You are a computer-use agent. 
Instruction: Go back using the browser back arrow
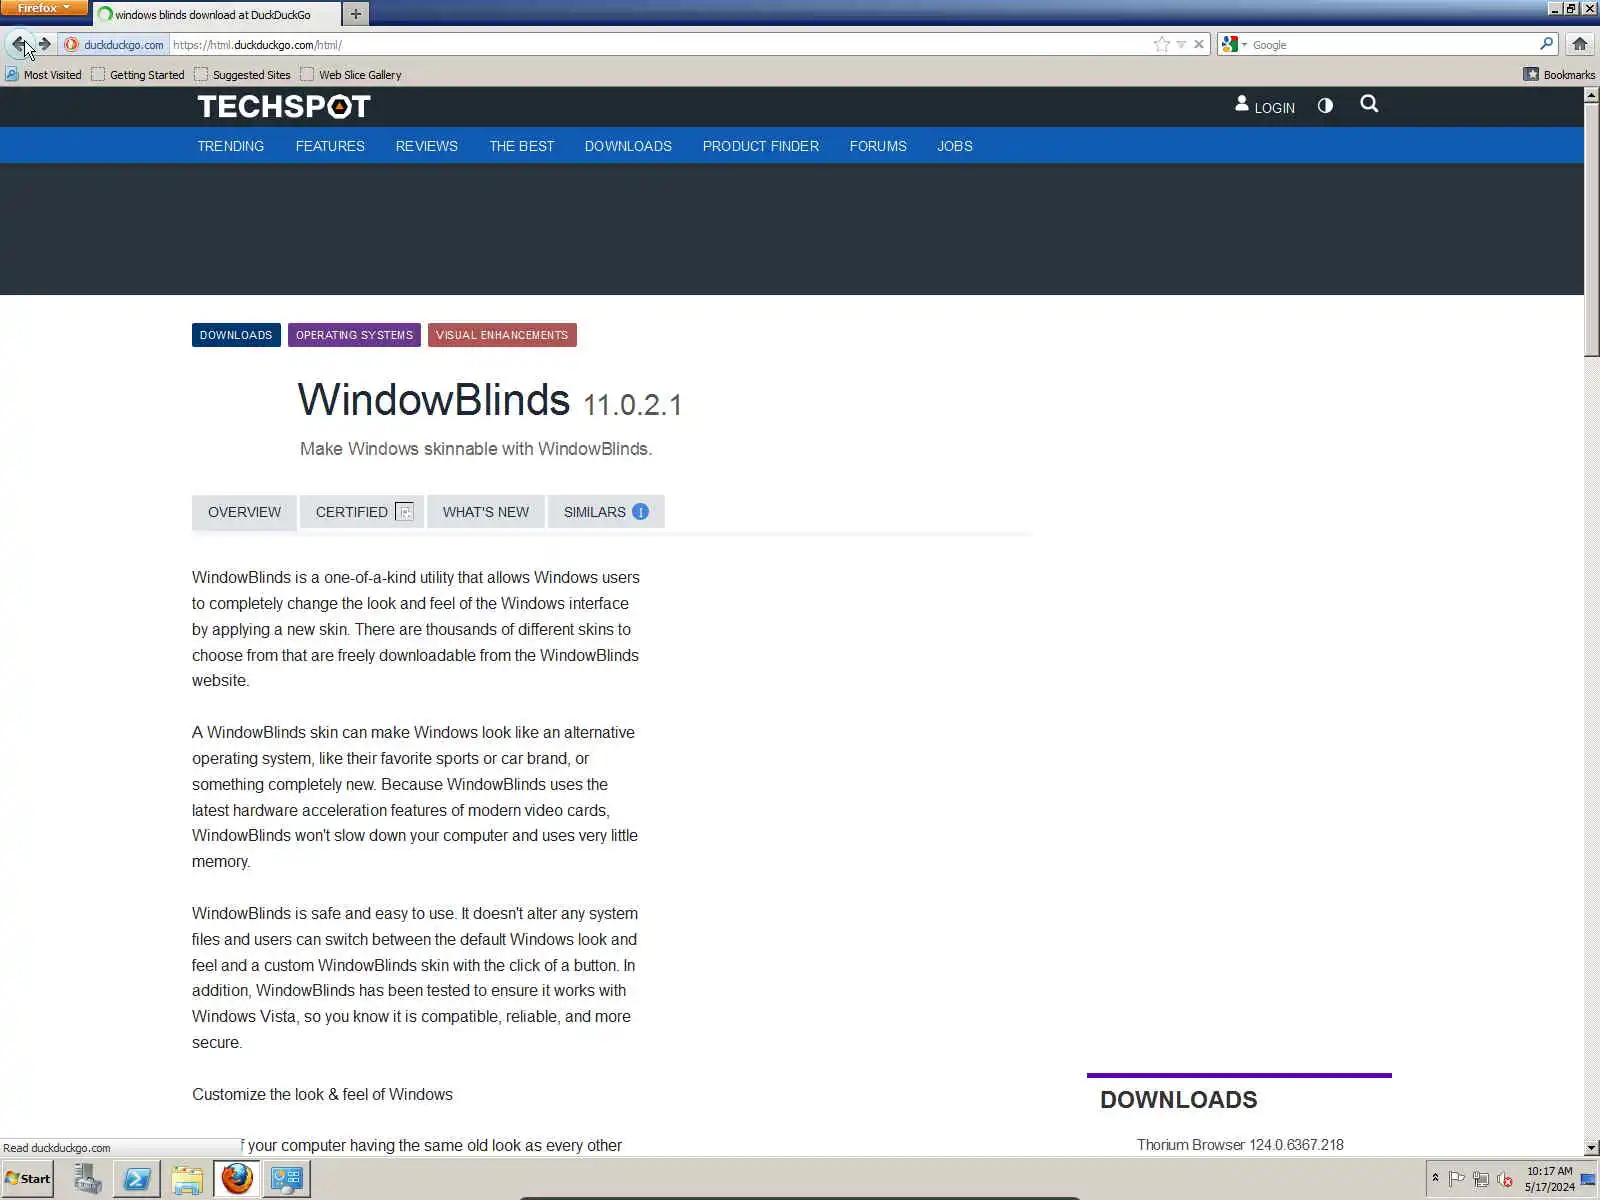tap(19, 44)
